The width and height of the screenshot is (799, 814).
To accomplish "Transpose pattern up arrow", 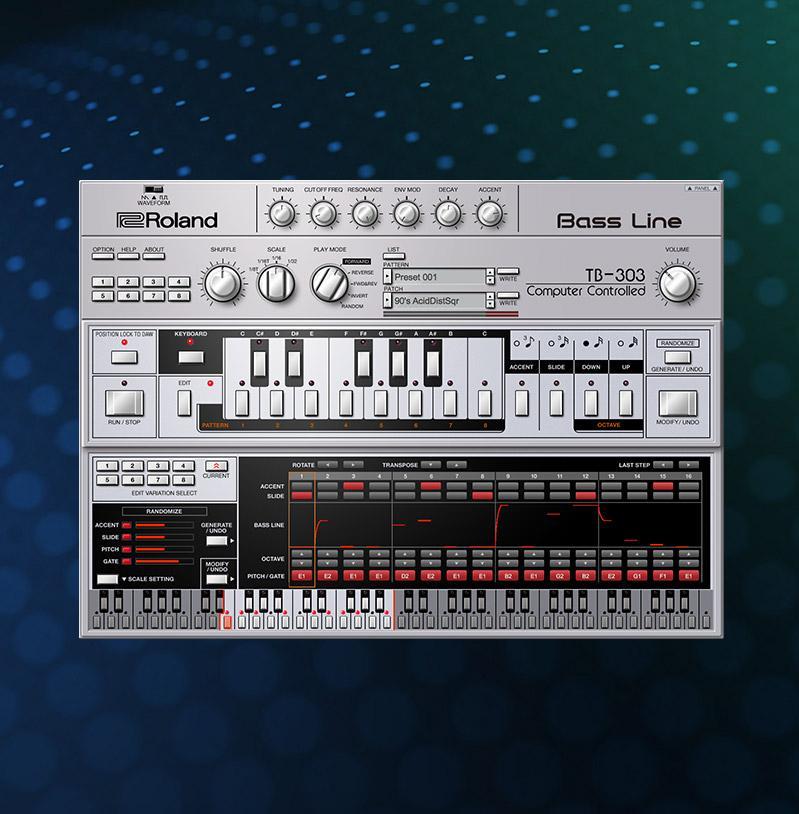I will point(456,465).
